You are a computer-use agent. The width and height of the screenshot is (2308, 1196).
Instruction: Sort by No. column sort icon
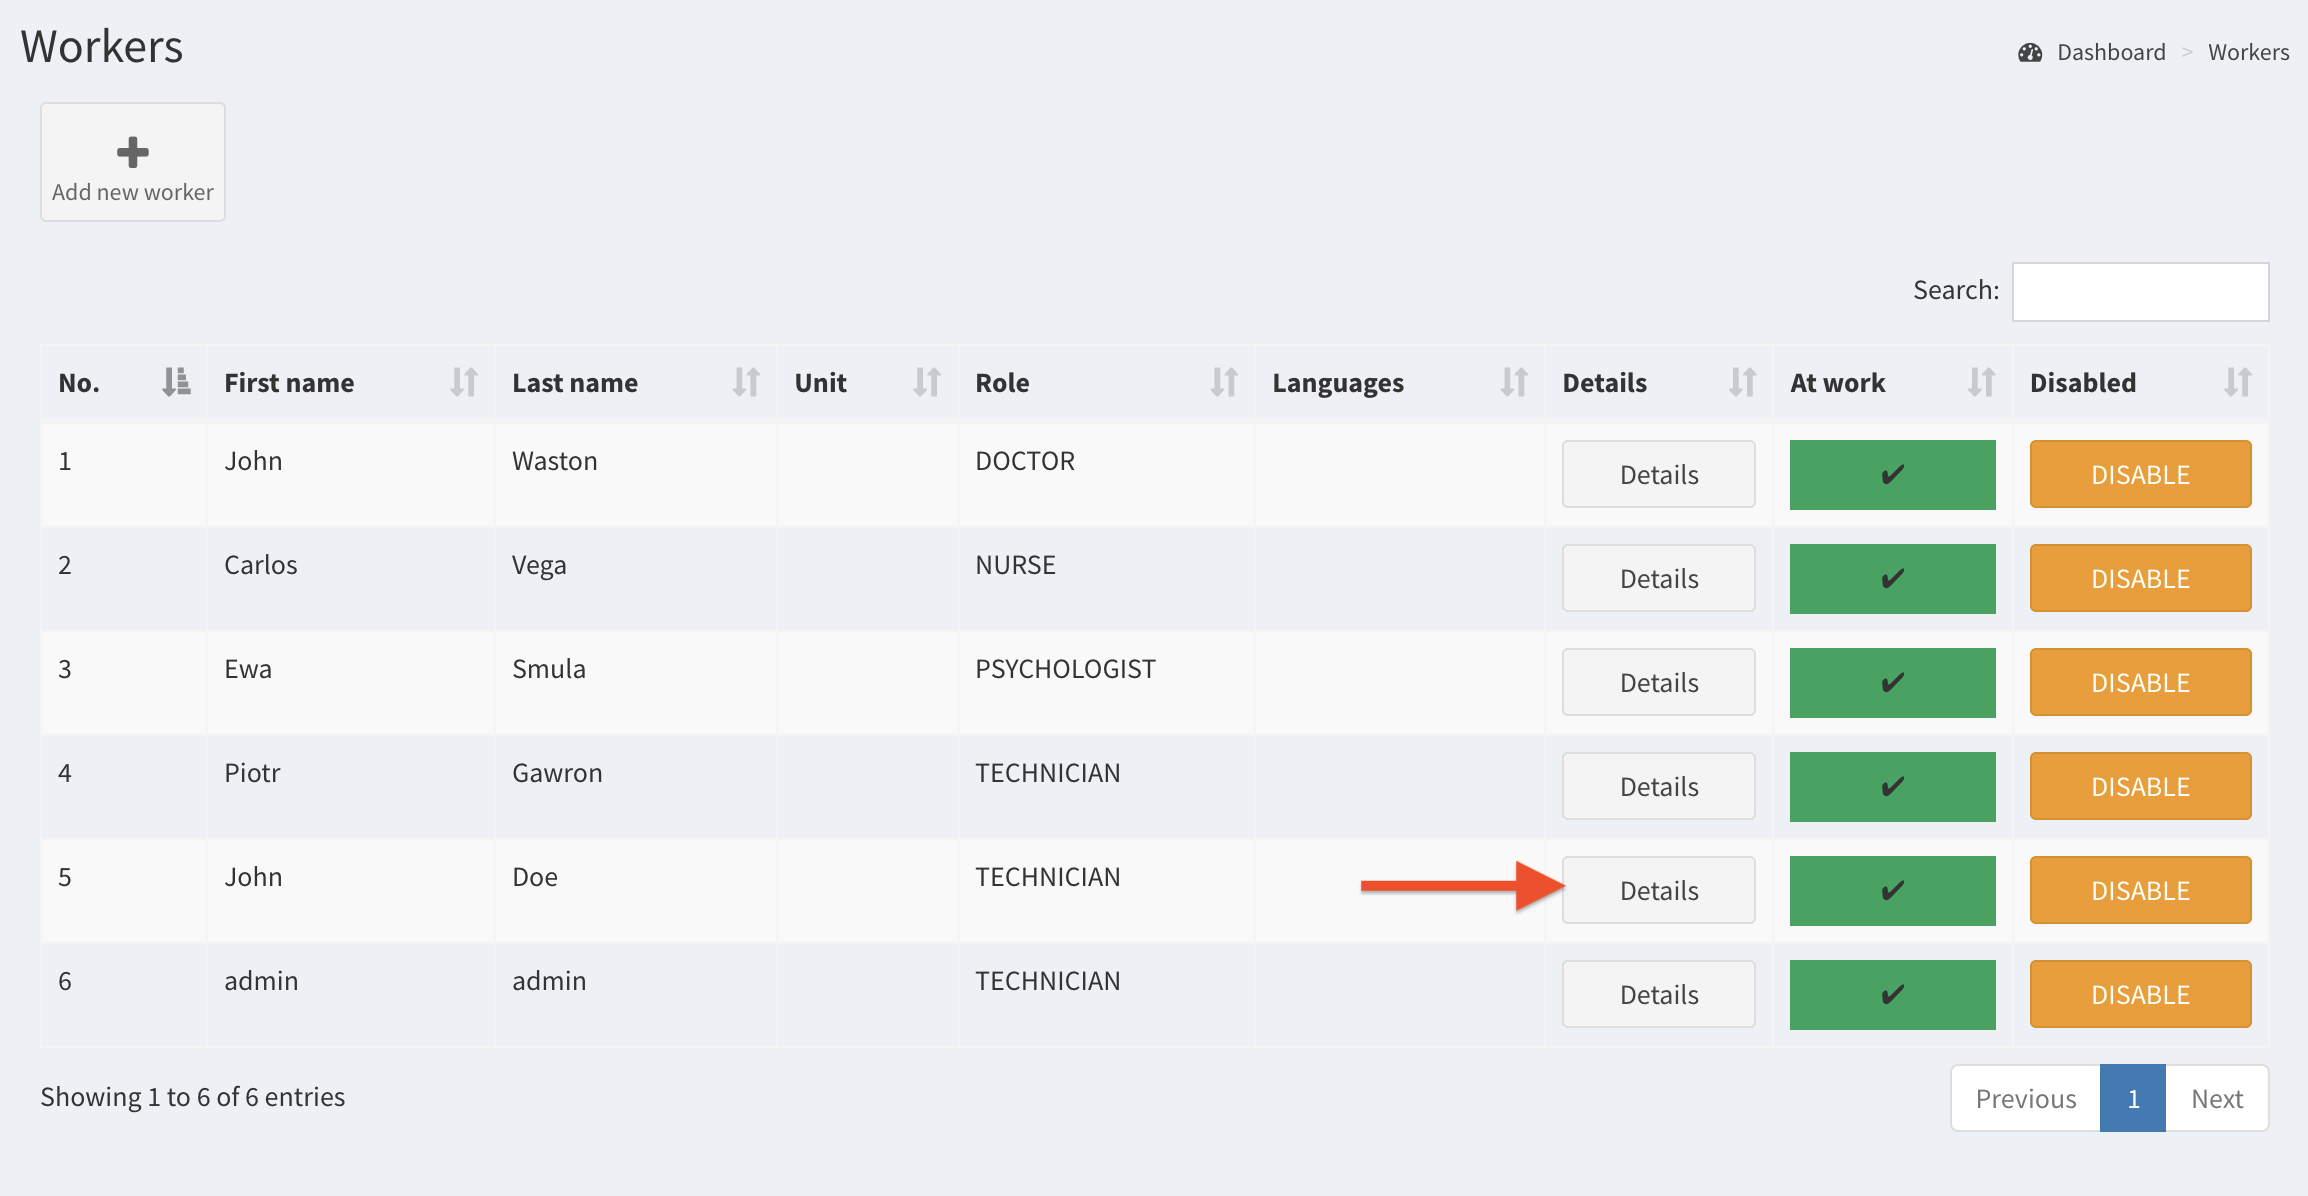pos(176,382)
